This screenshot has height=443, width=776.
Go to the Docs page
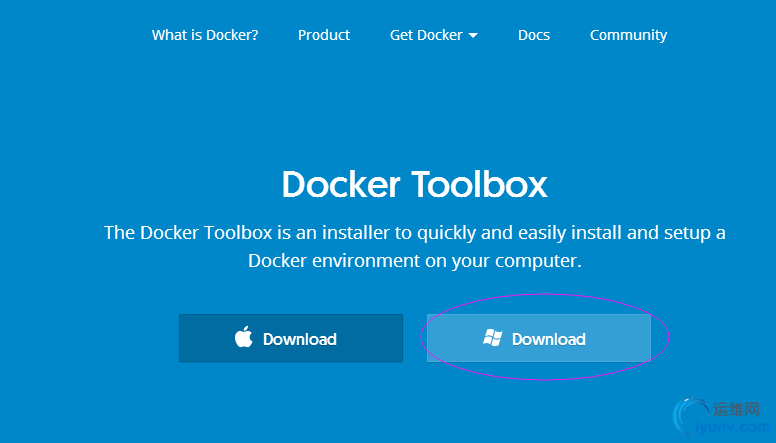tap(534, 35)
